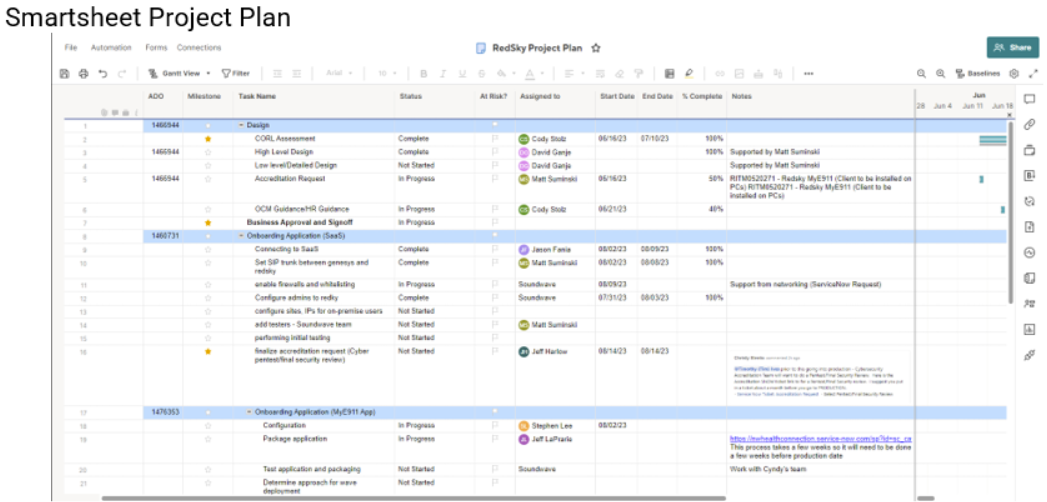Zoom out the Gantt chart

[x=921, y=73]
